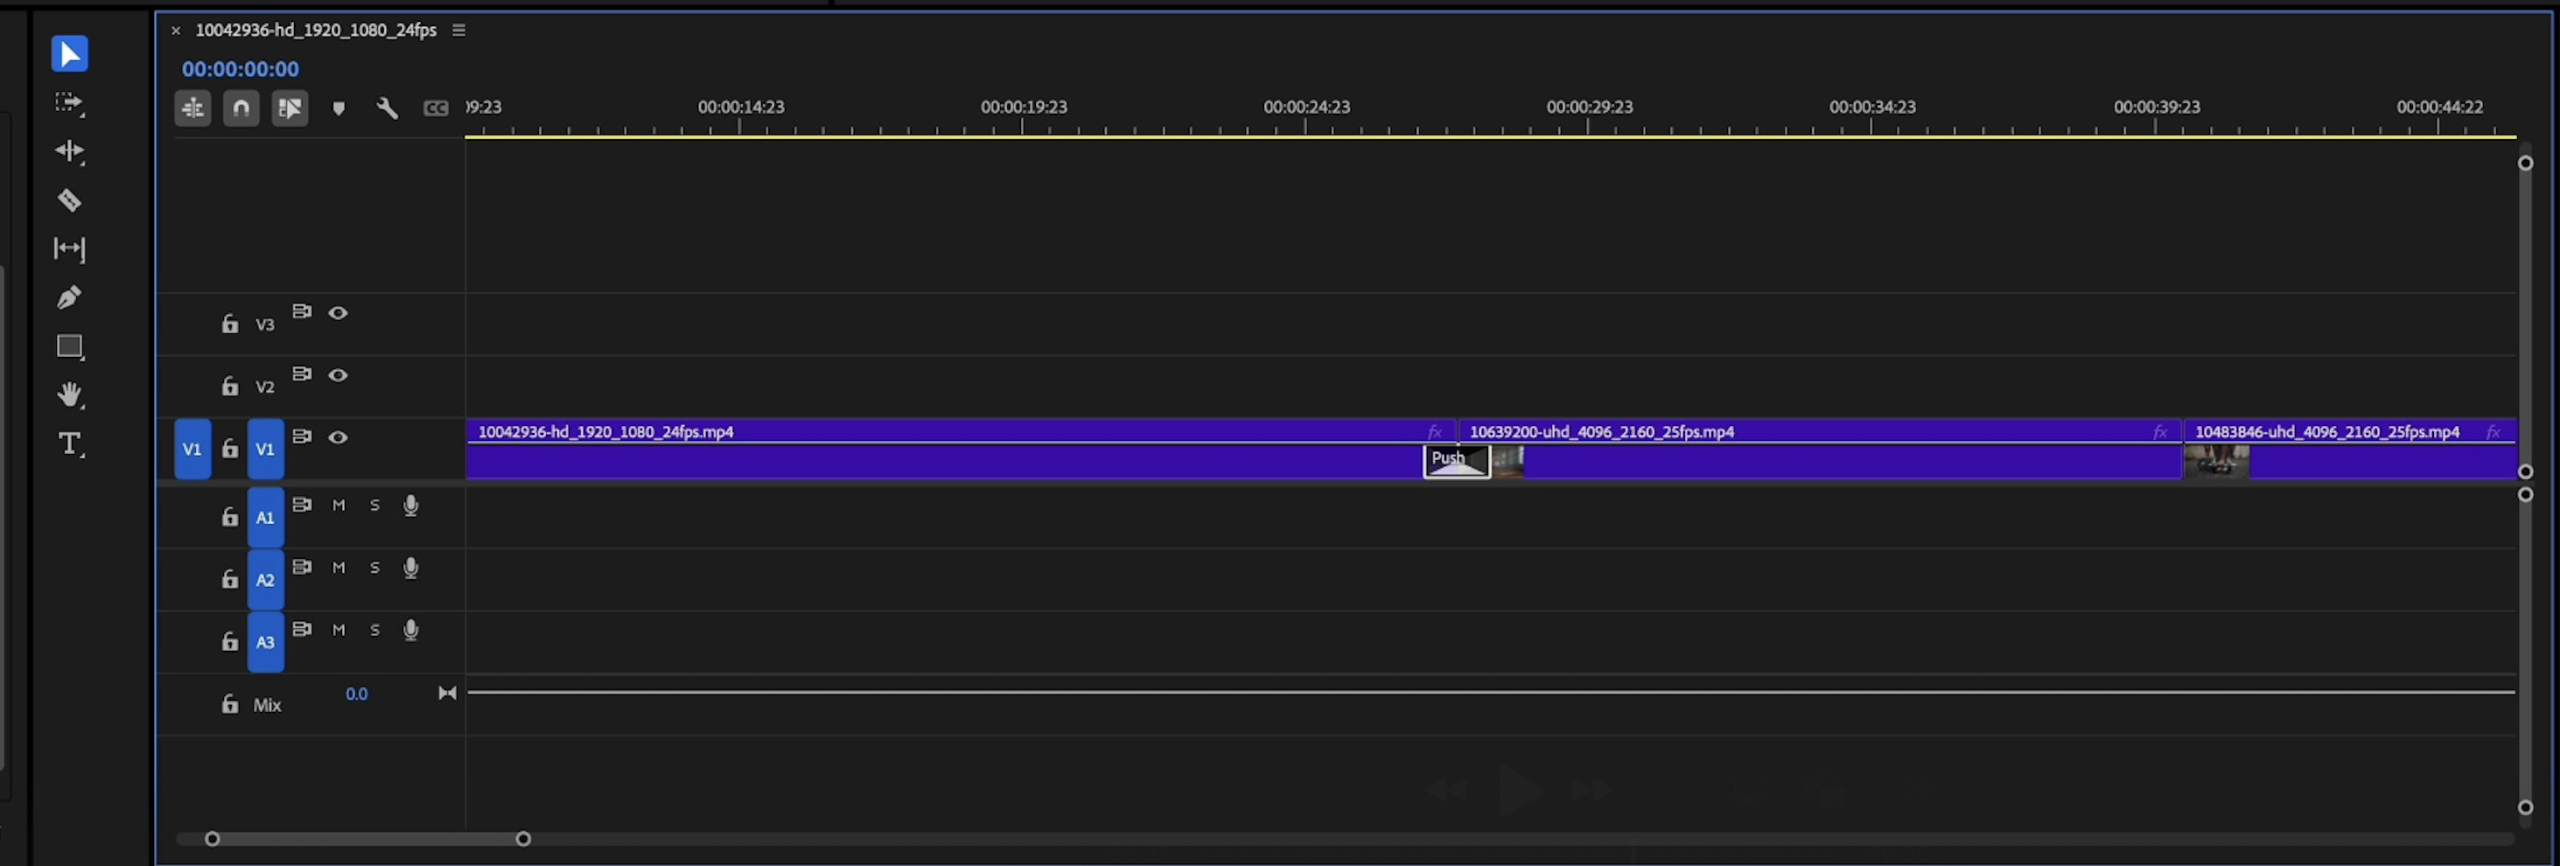This screenshot has height=866, width=2560.
Task: Hide the V3 track output eye
Action: [338, 313]
